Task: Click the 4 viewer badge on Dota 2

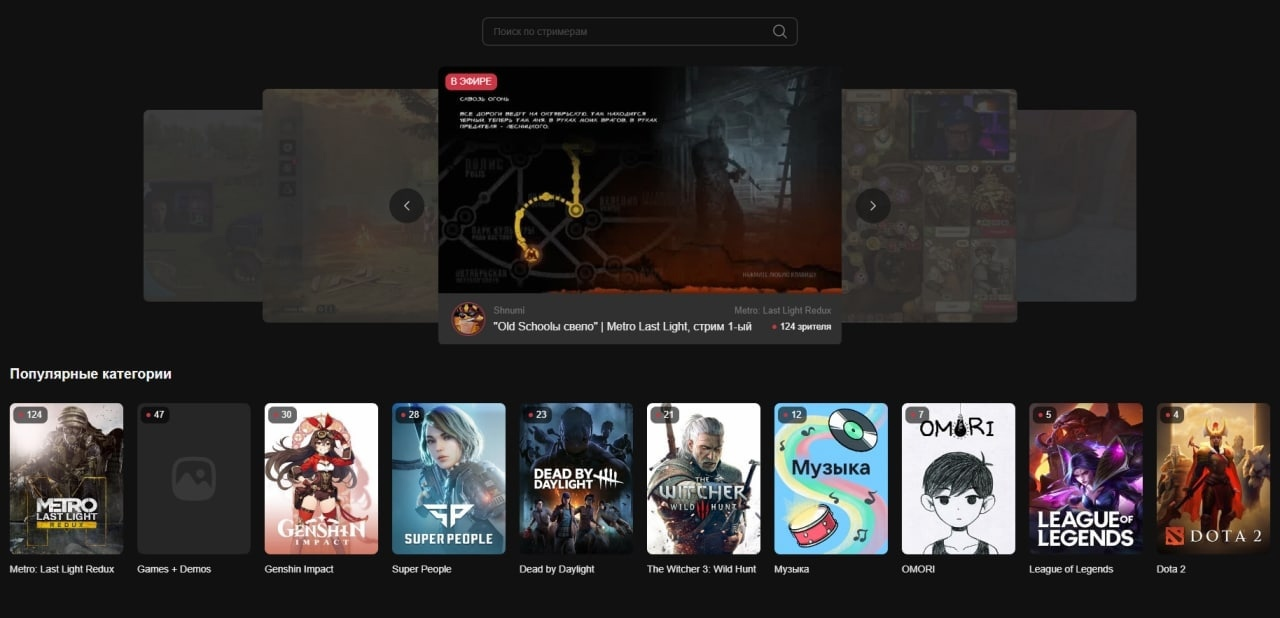Action: (x=1172, y=415)
